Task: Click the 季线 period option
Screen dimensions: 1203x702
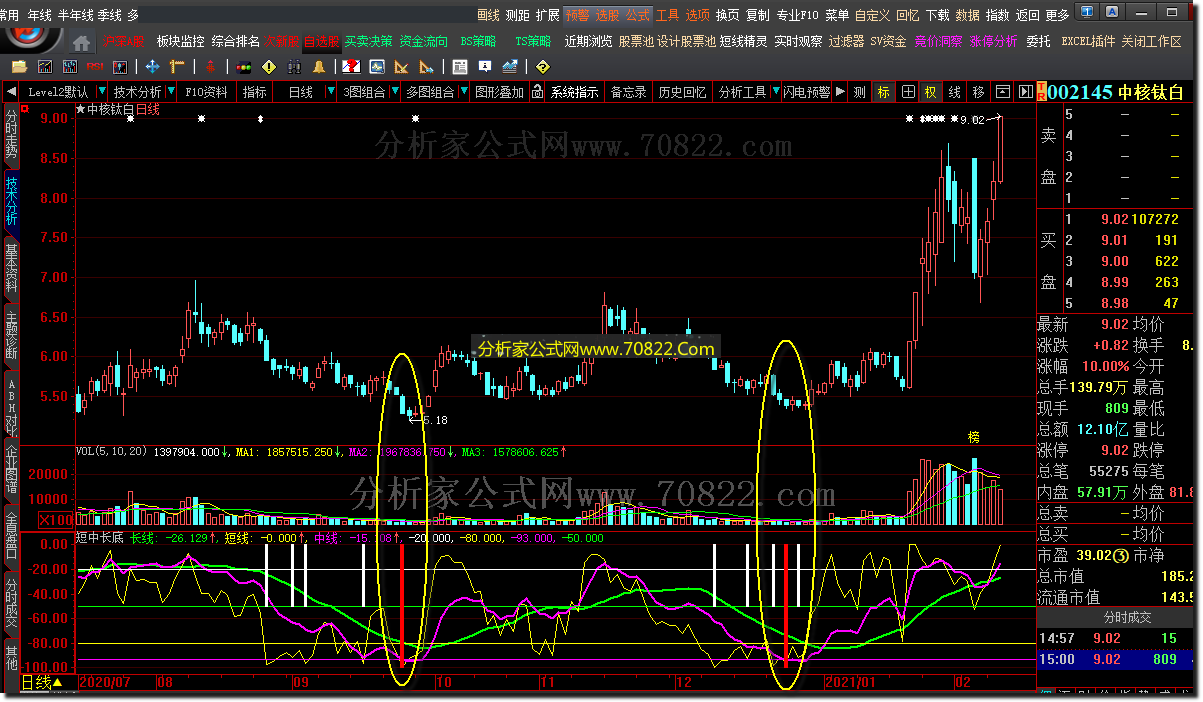Action: point(110,15)
